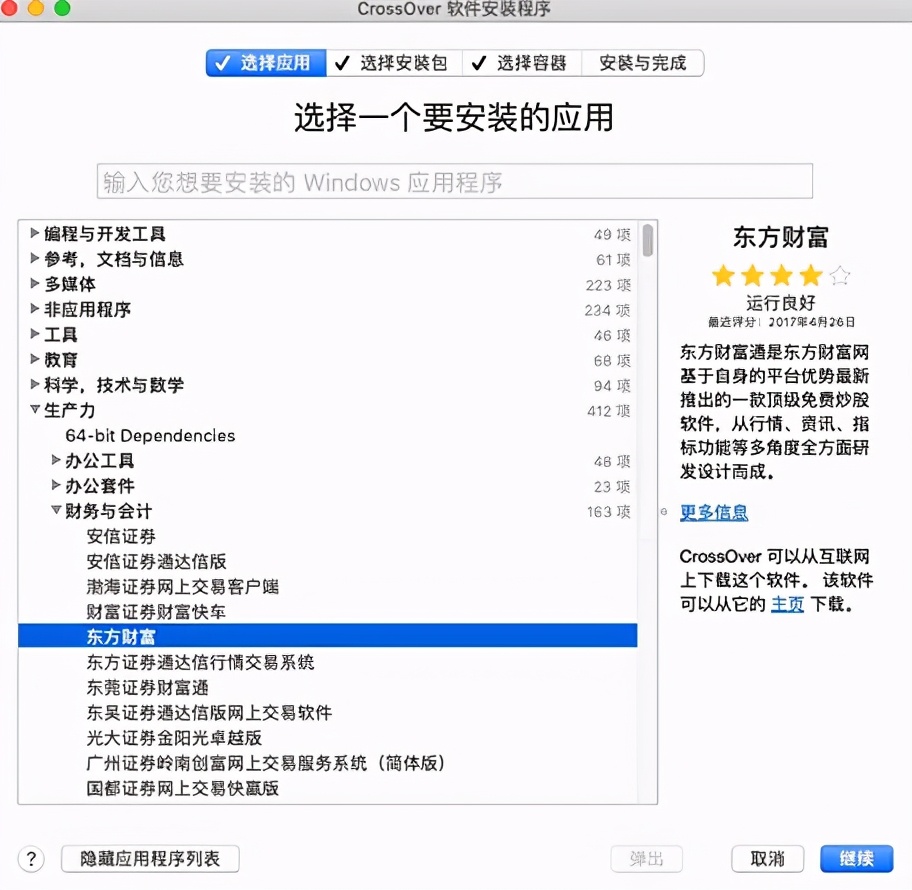Switch to the 选择容器 tab
The height and width of the screenshot is (890, 912).
(x=522, y=63)
